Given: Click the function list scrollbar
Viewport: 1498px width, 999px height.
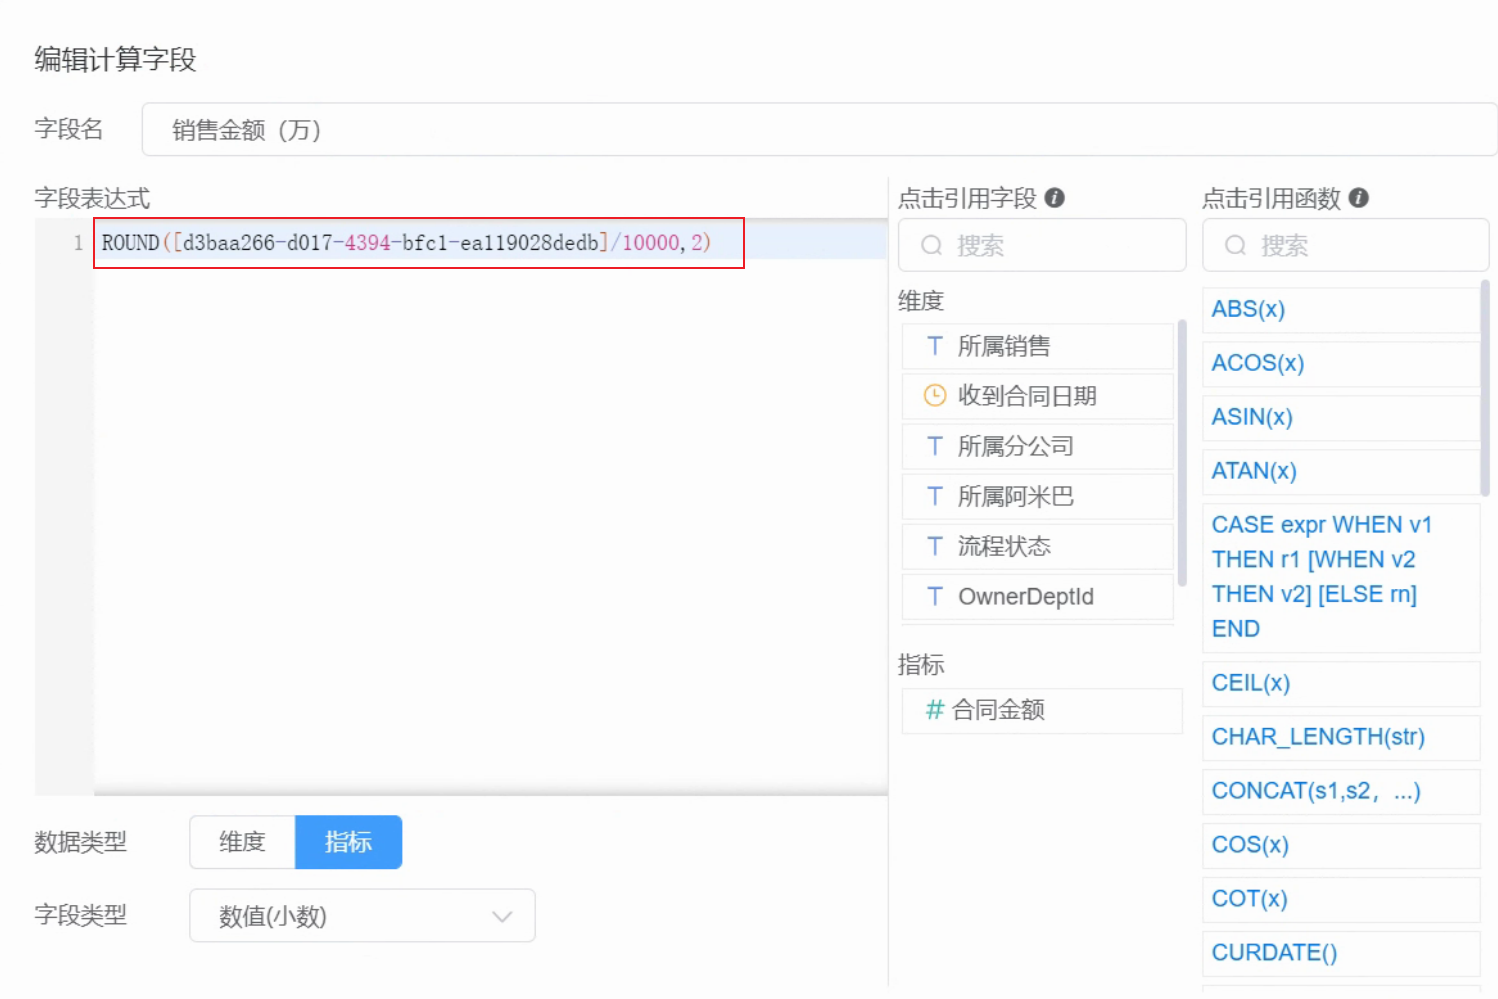Looking at the screenshot, I should pos(1485,389).
